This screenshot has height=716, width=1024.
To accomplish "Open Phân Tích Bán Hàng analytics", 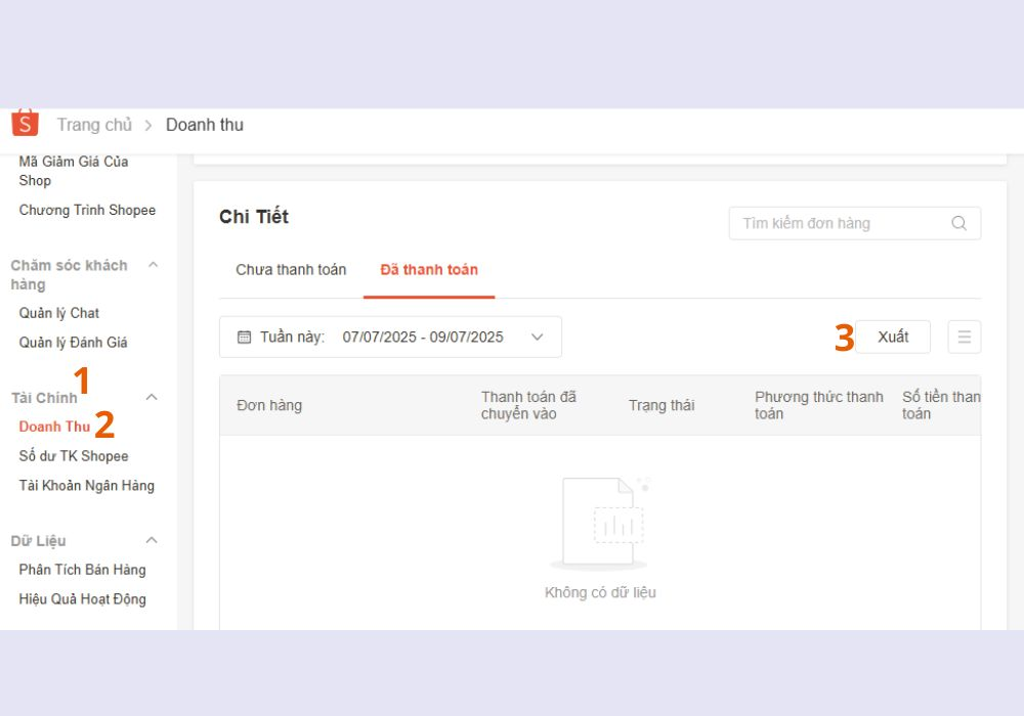I will tap(82, 570).
